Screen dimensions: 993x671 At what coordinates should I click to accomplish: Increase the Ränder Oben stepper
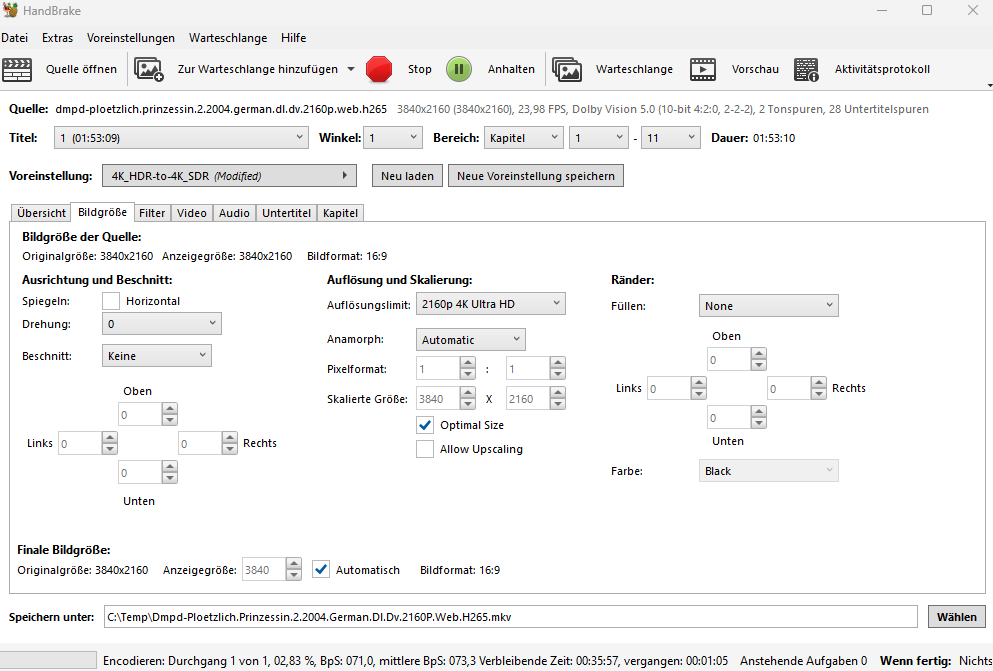tap(759, 354)
